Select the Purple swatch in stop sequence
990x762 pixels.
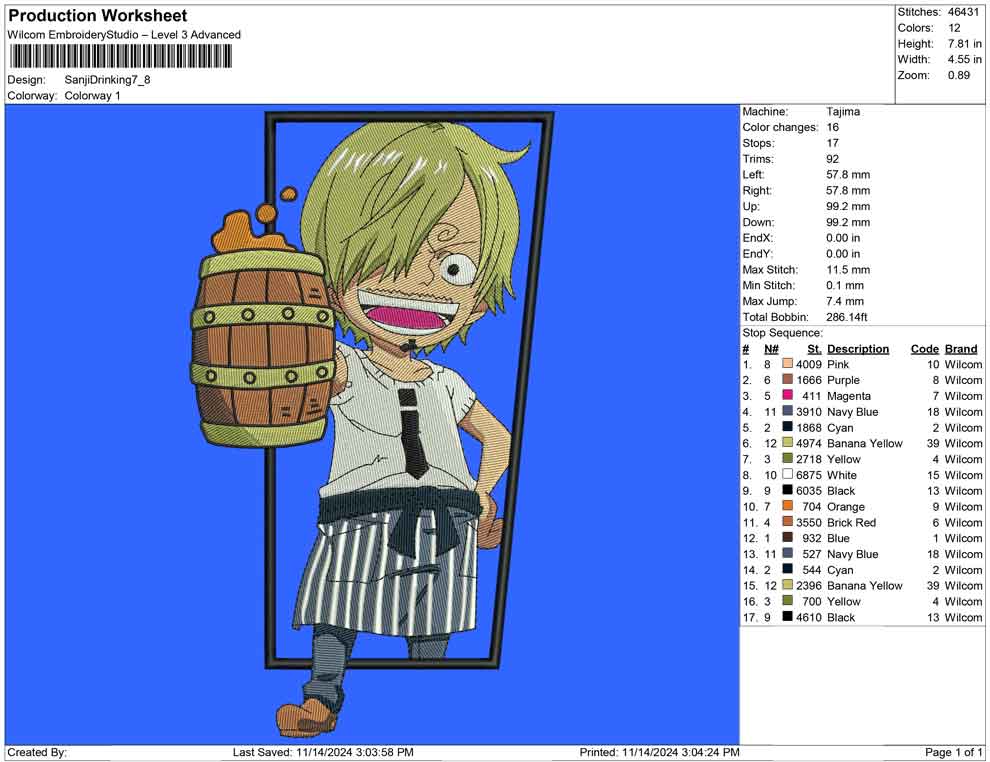pos(787,381)
